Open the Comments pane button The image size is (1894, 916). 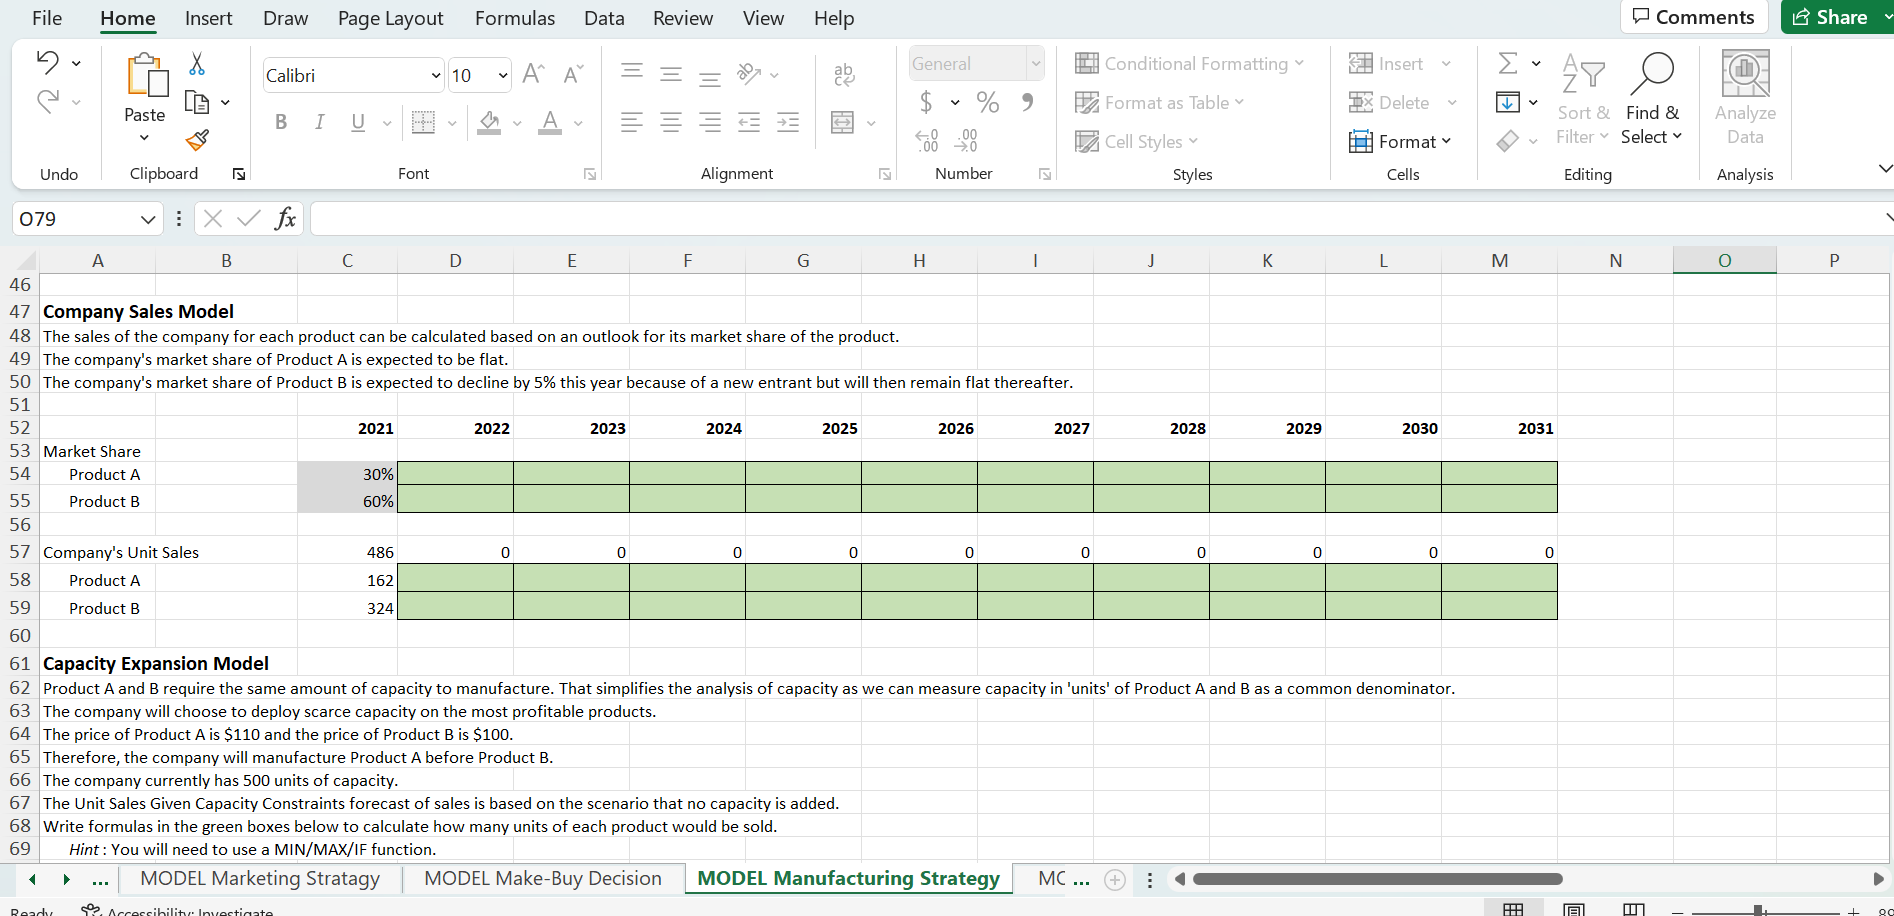click(x=1693, y=17)
